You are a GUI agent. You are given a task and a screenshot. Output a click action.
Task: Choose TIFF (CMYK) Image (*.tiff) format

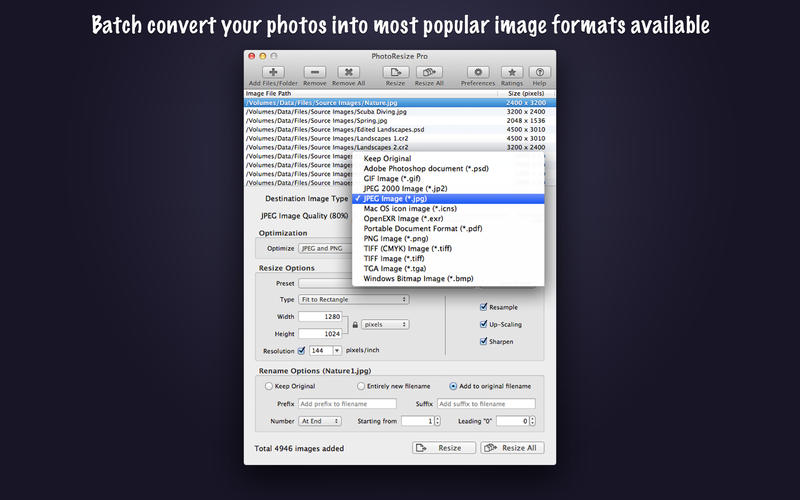pos(448,248)
